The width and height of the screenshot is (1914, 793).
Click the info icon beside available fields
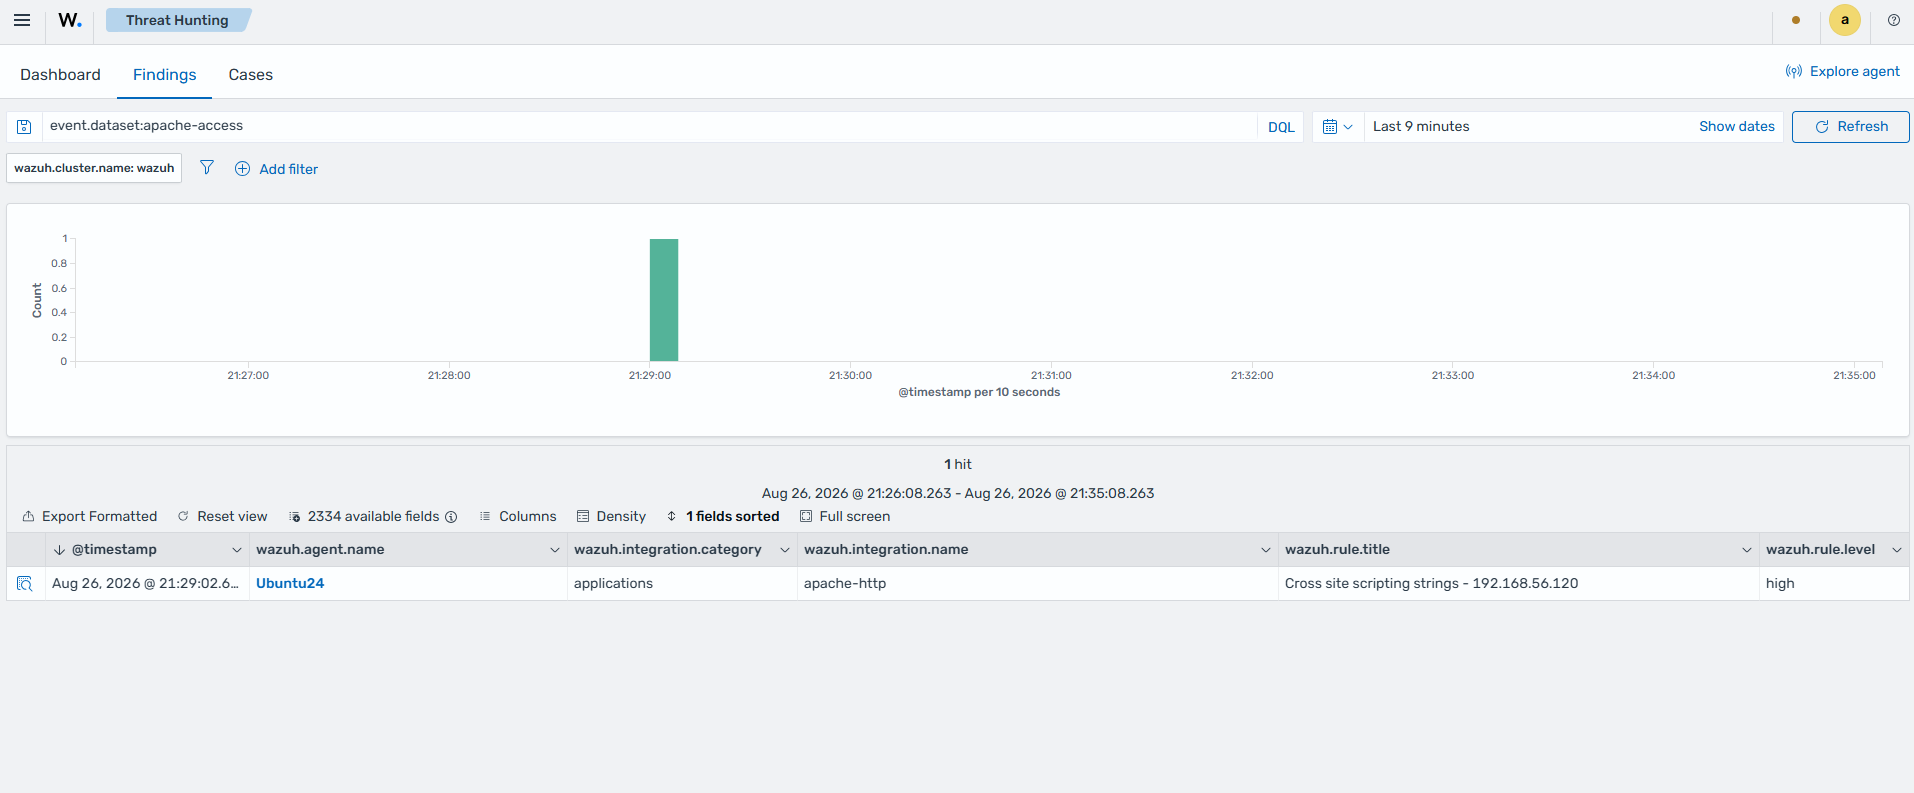pyautogui.click(x=451, y=517)
